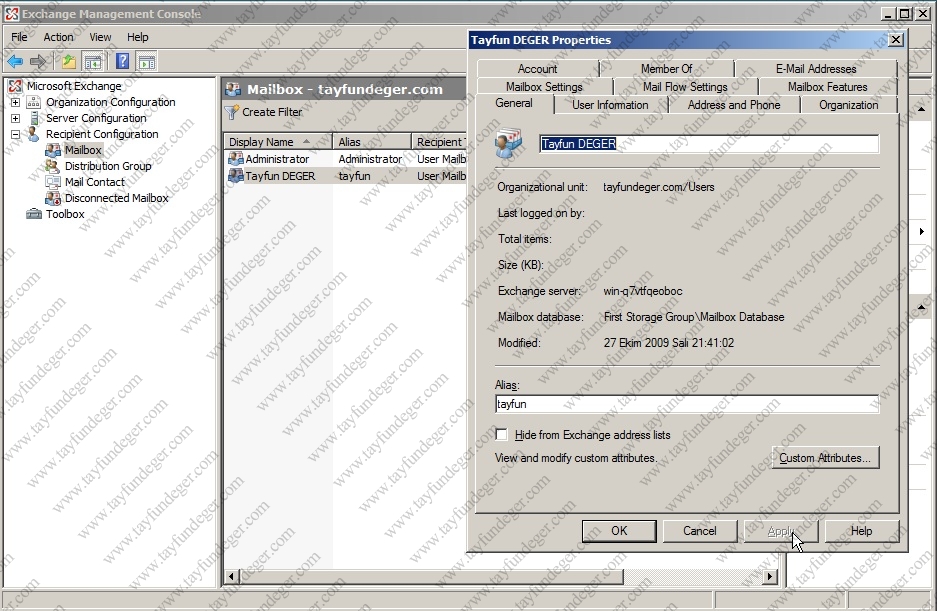This screenshot has height=611, width=937.
Task: Click the Create Filter link
Action: pos(272,112)
